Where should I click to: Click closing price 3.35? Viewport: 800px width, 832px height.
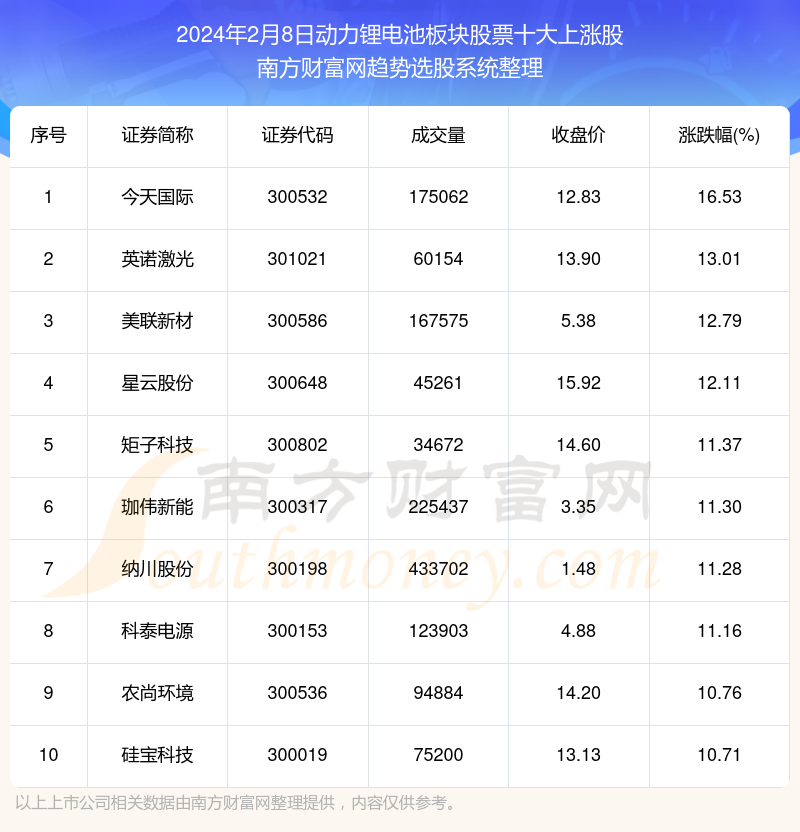pos(578,507)
